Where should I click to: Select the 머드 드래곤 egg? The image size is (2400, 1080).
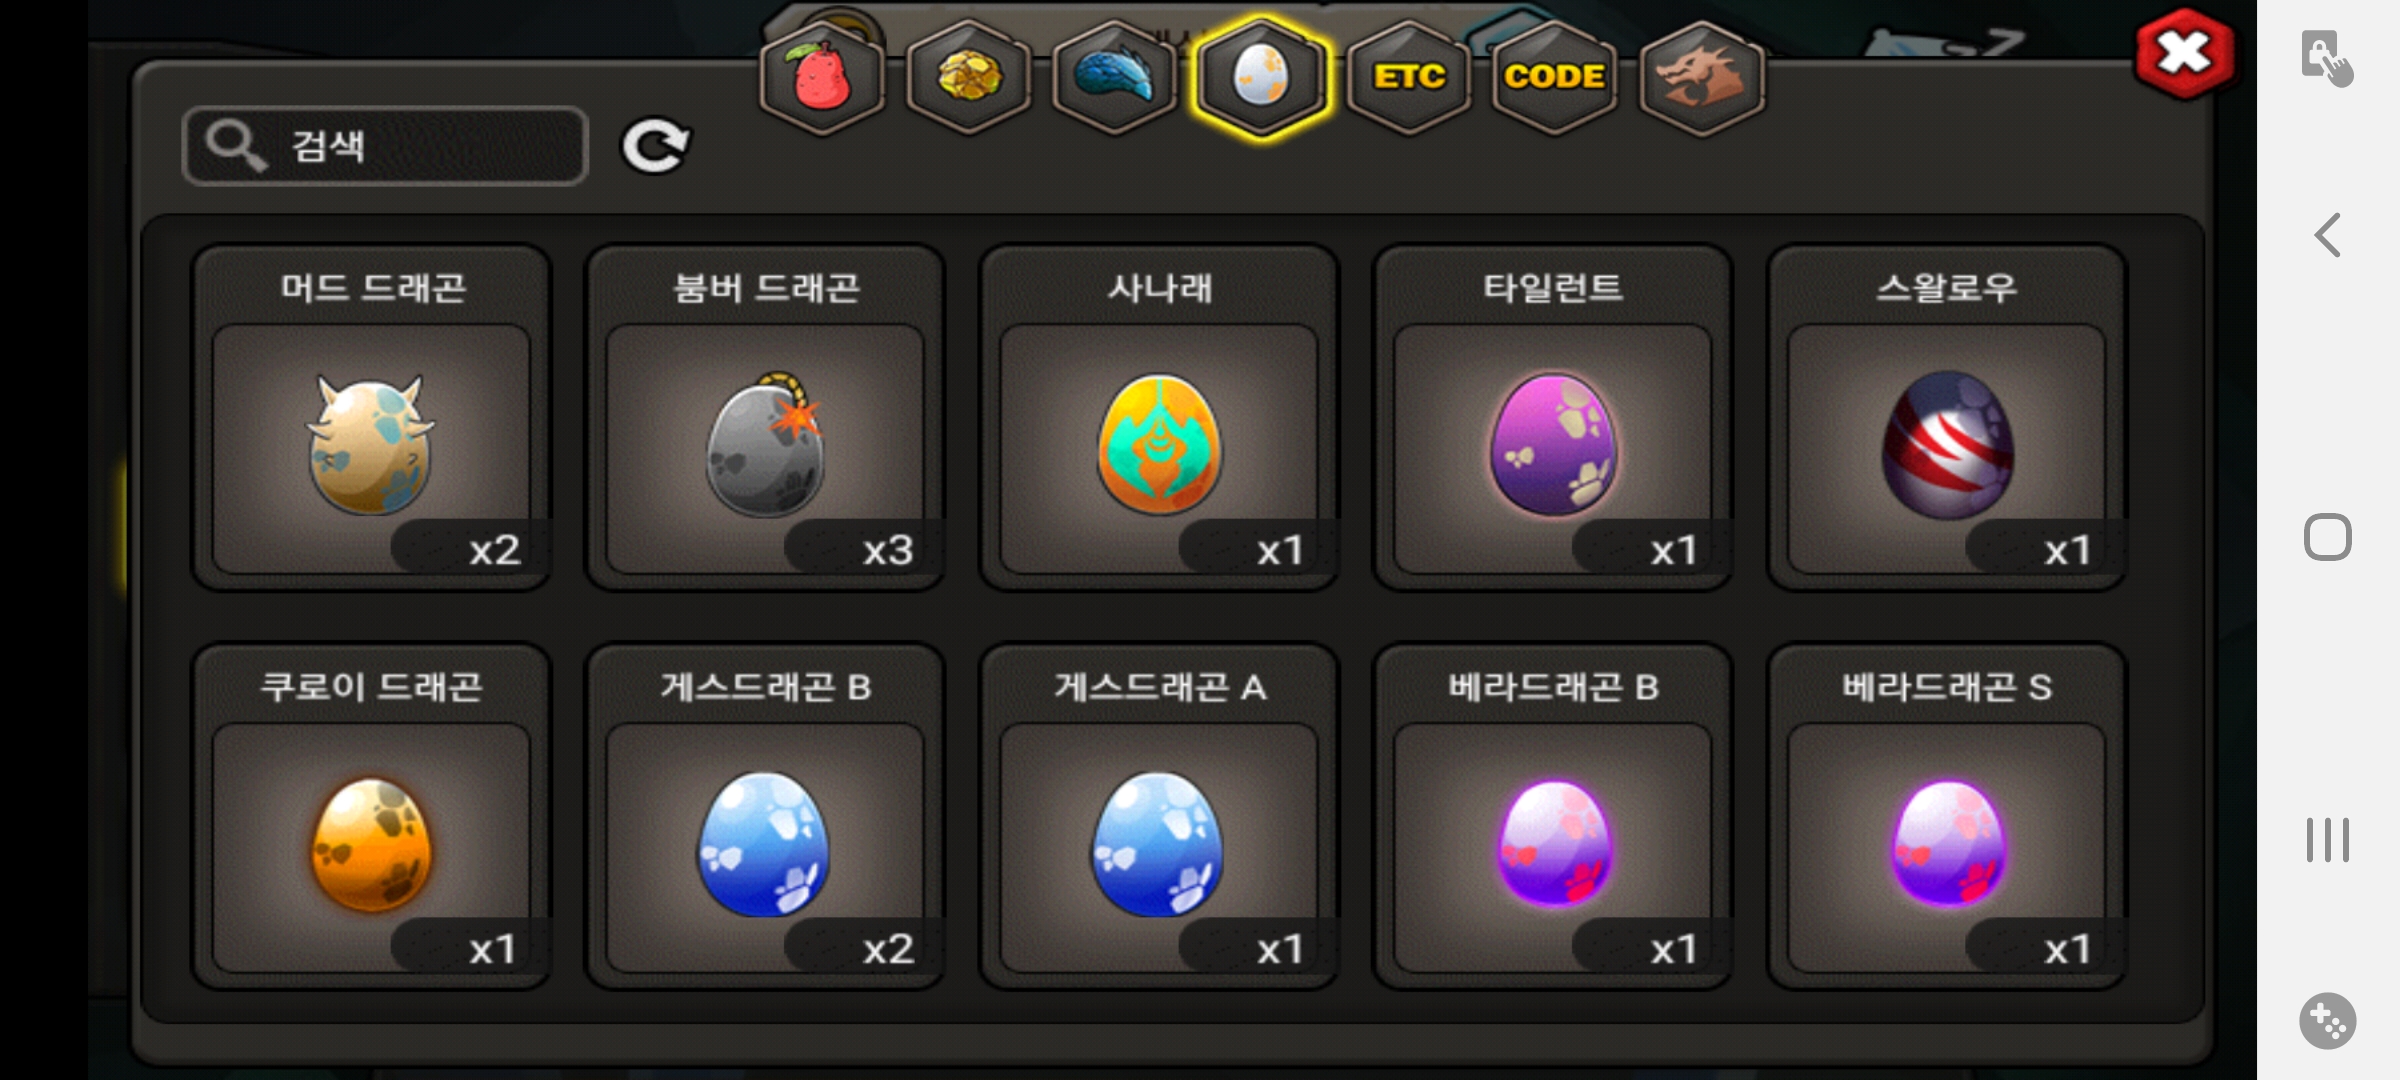(371, 418)
